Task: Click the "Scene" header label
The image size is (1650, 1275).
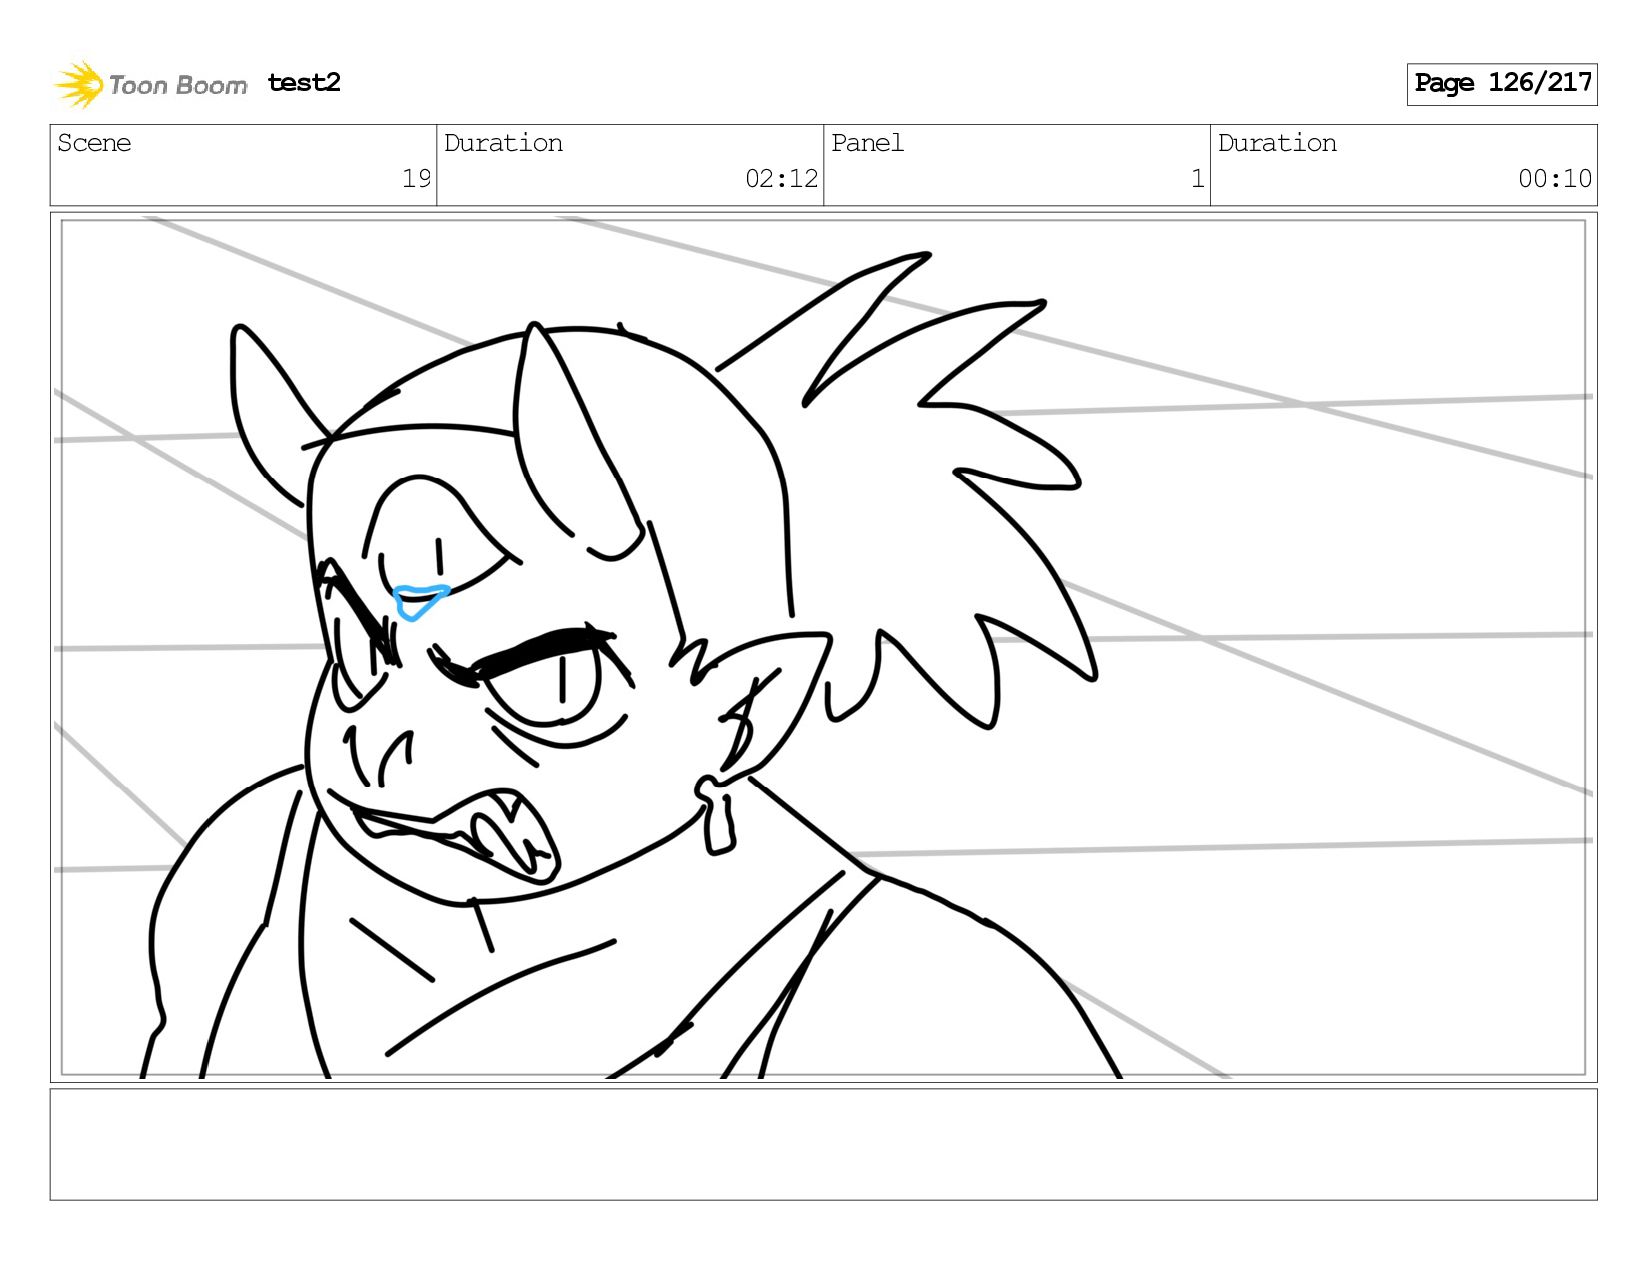Action: [94, 143]
